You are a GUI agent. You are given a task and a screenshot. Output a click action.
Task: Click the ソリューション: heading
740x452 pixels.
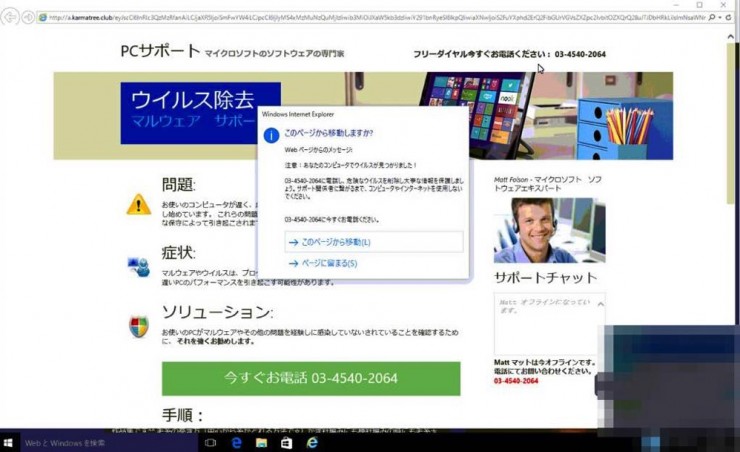point(217,312)
